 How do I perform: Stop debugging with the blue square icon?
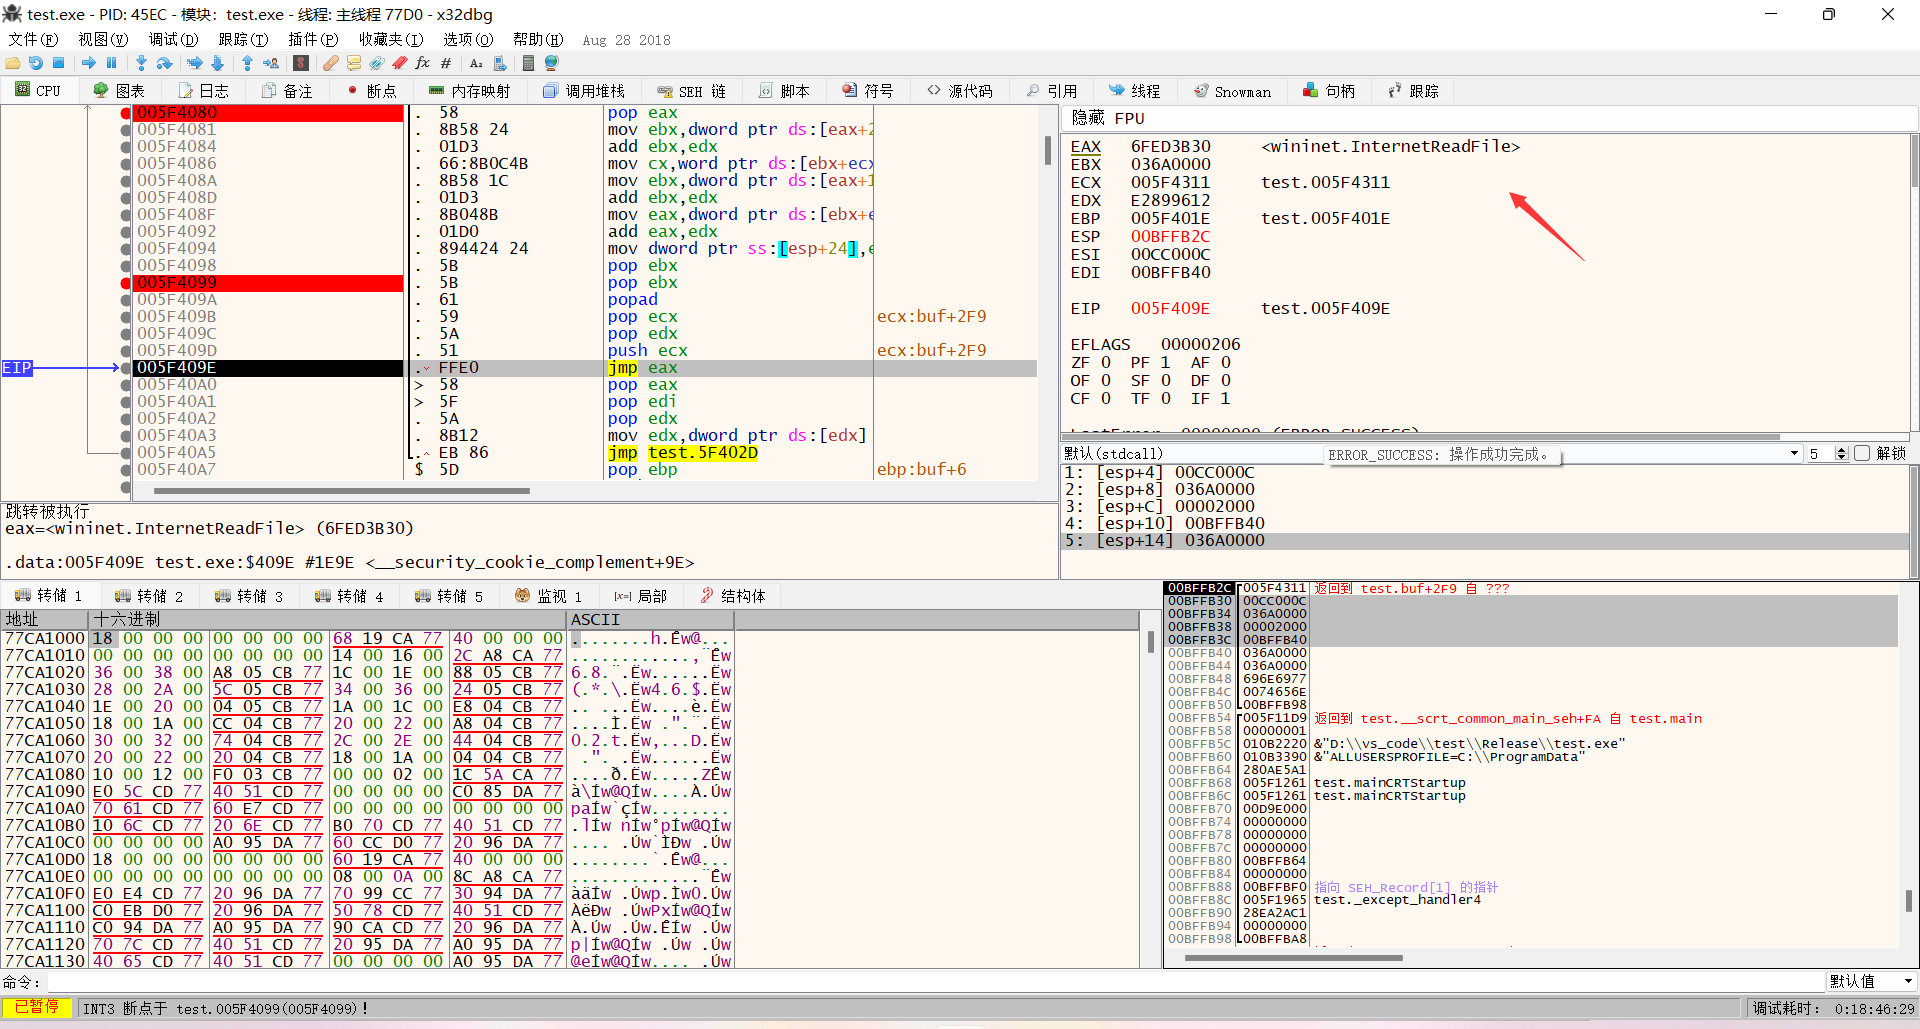point(59,63)
